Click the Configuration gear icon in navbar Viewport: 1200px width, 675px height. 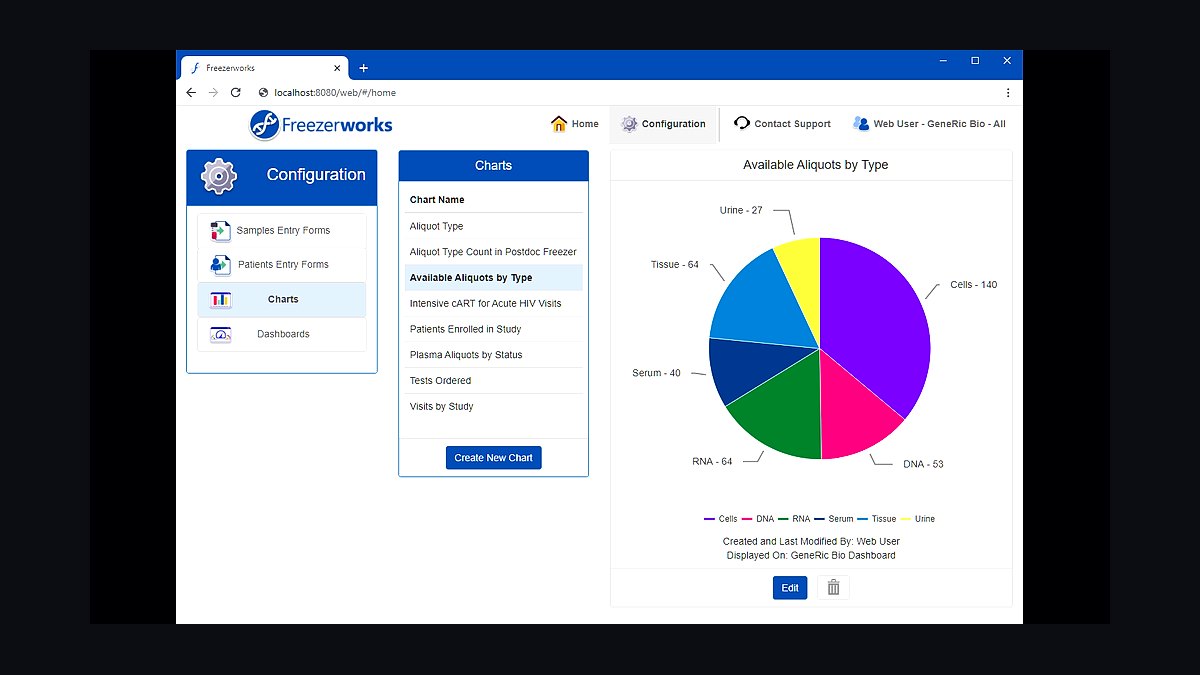[629, 124]
